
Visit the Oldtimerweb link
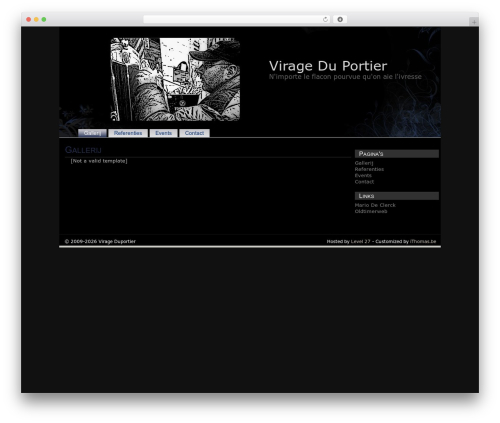coord(371,211)
